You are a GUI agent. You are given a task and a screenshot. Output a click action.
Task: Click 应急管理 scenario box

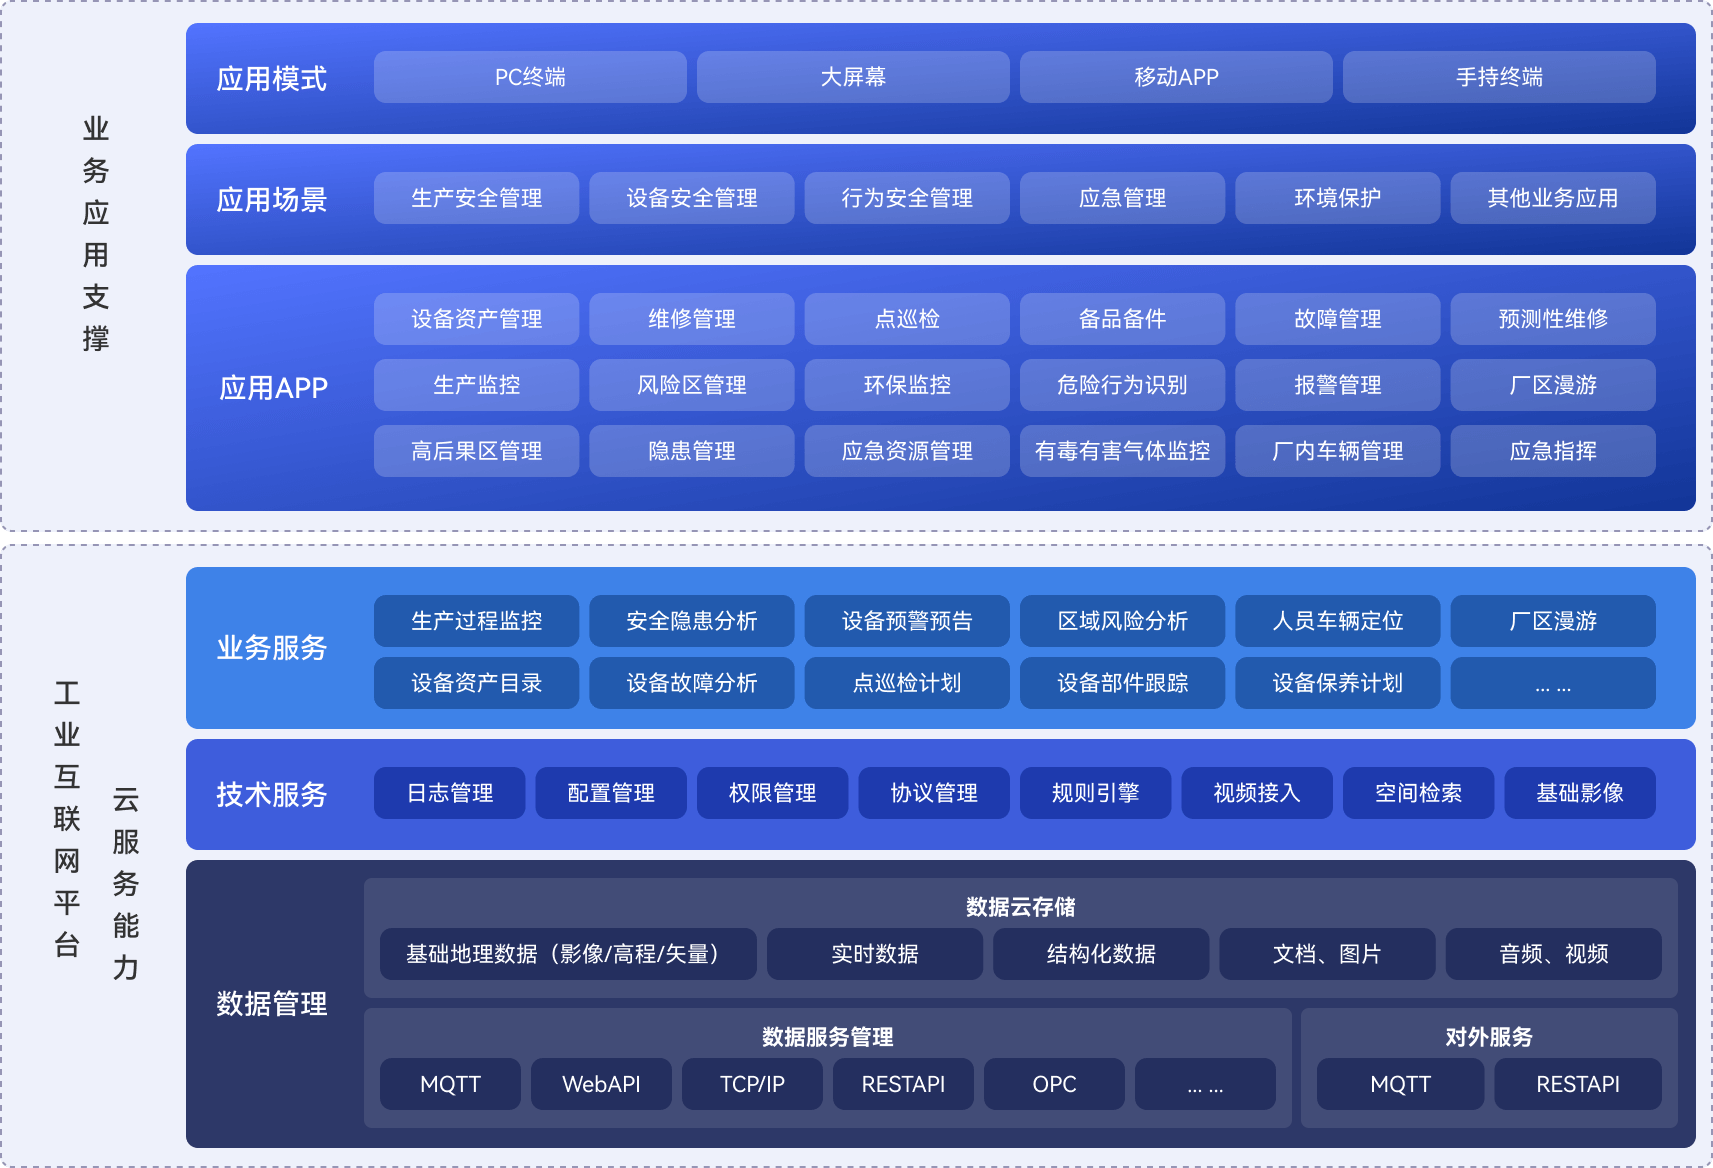tap(1122, 198)
